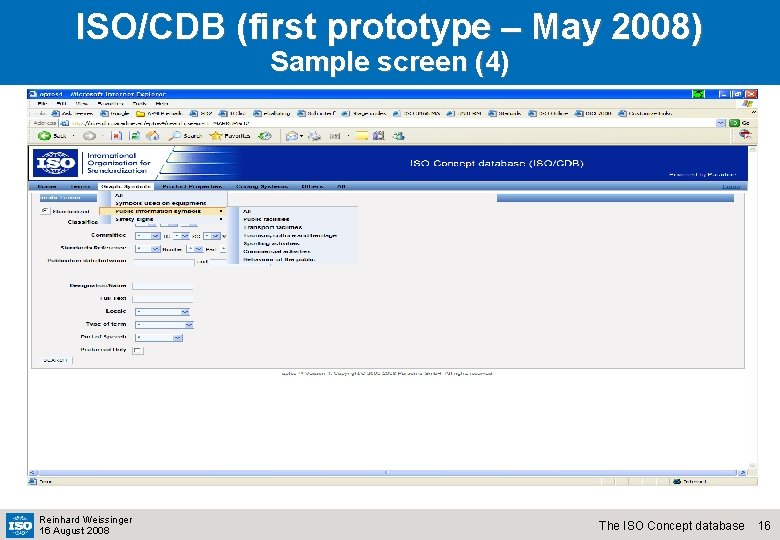The image size is (780, 540).
Task: Click the yellow Discuss folder toolbar icon
Action: (x=362, y=135)
